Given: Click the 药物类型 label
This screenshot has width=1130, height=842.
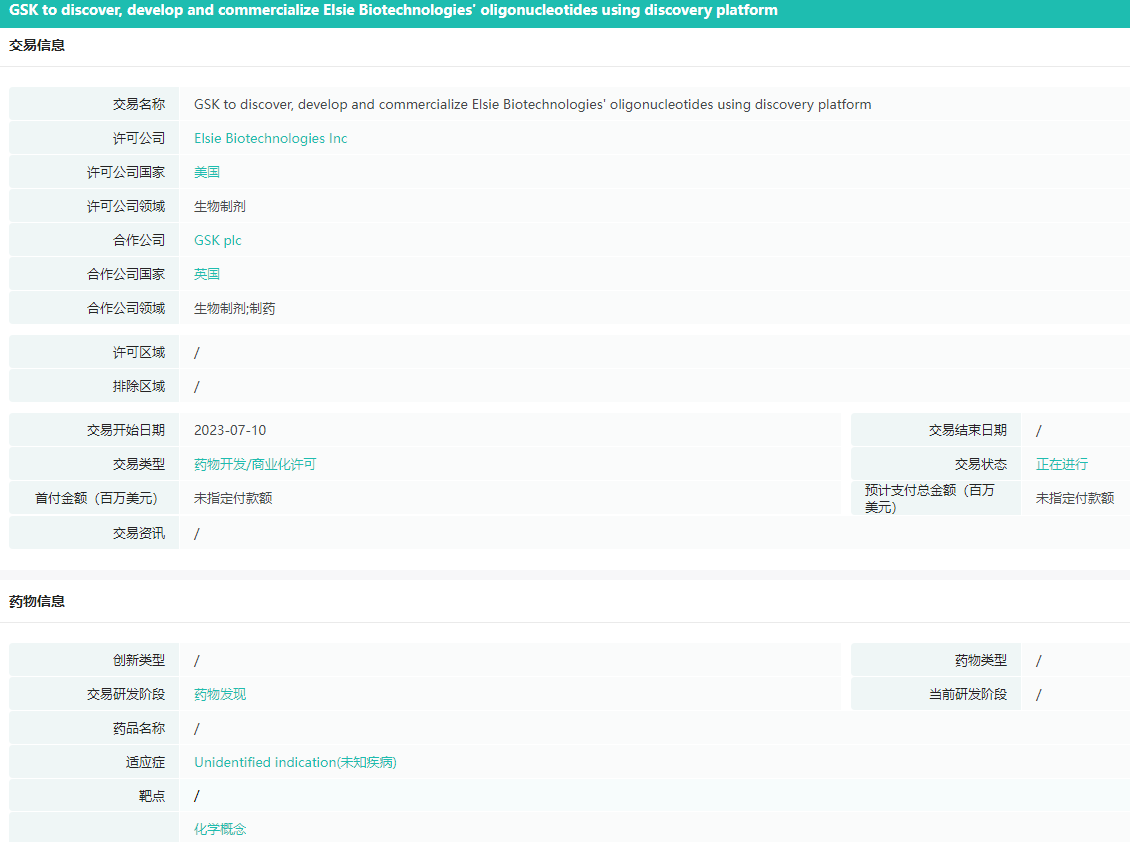Looking at the screenshot, I should click(980, 660).
